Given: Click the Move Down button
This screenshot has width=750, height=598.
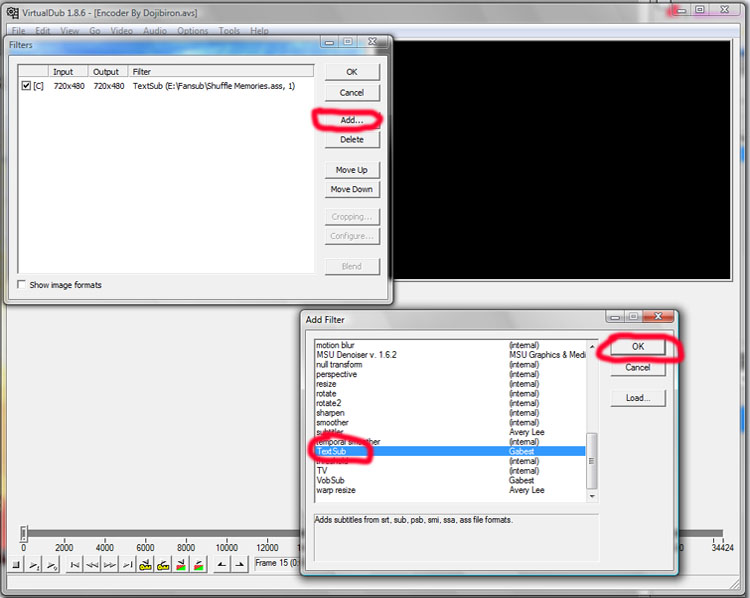Looking at the screenshot, I should pyautogui.click(x=352, y=189).
